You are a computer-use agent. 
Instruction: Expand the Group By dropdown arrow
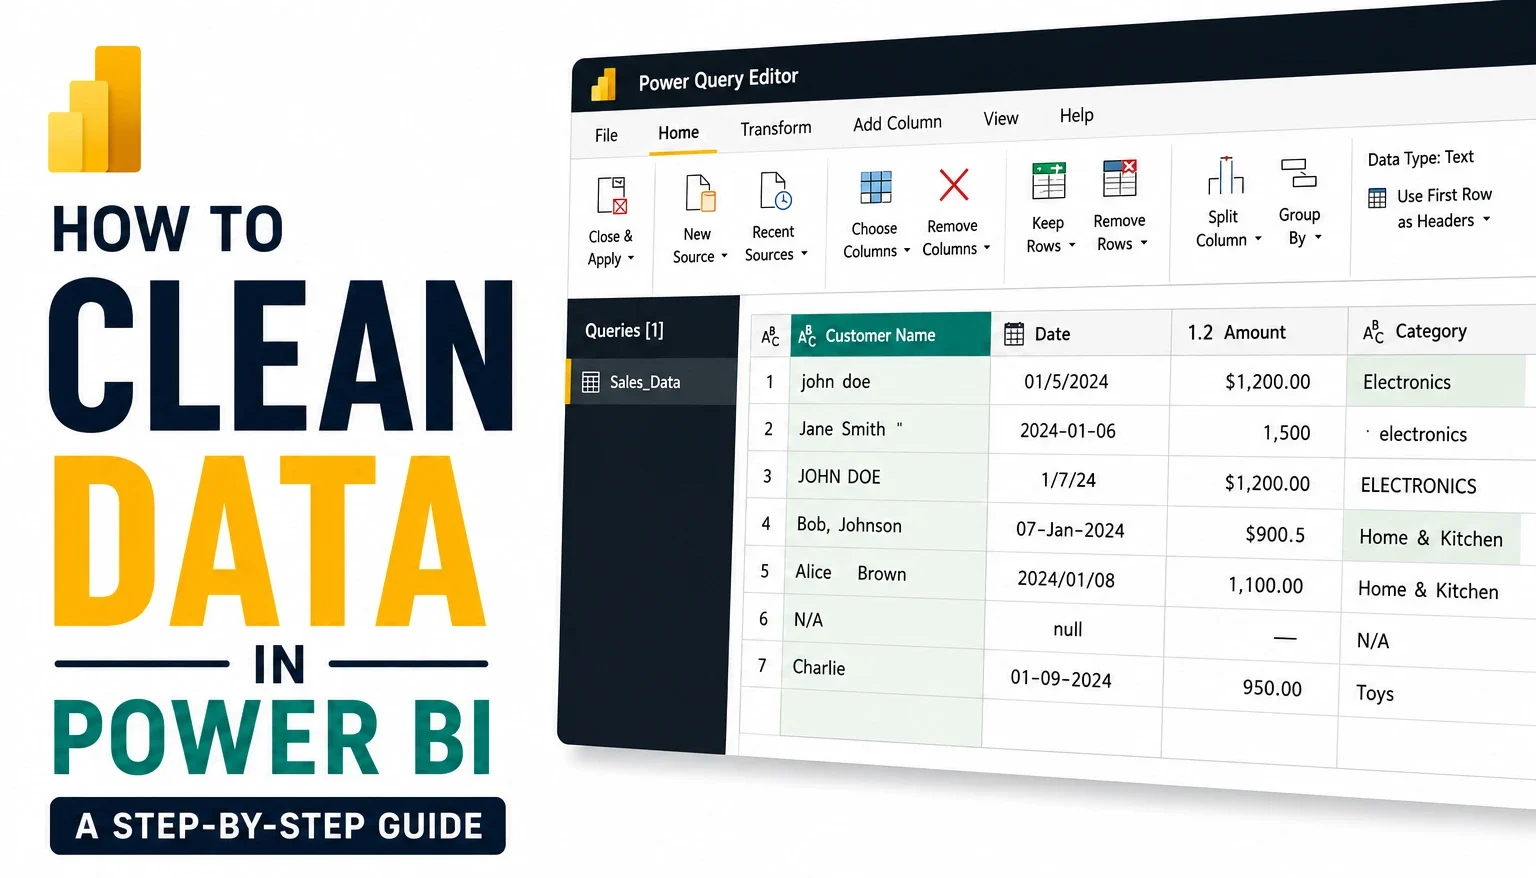(1318, 237)
